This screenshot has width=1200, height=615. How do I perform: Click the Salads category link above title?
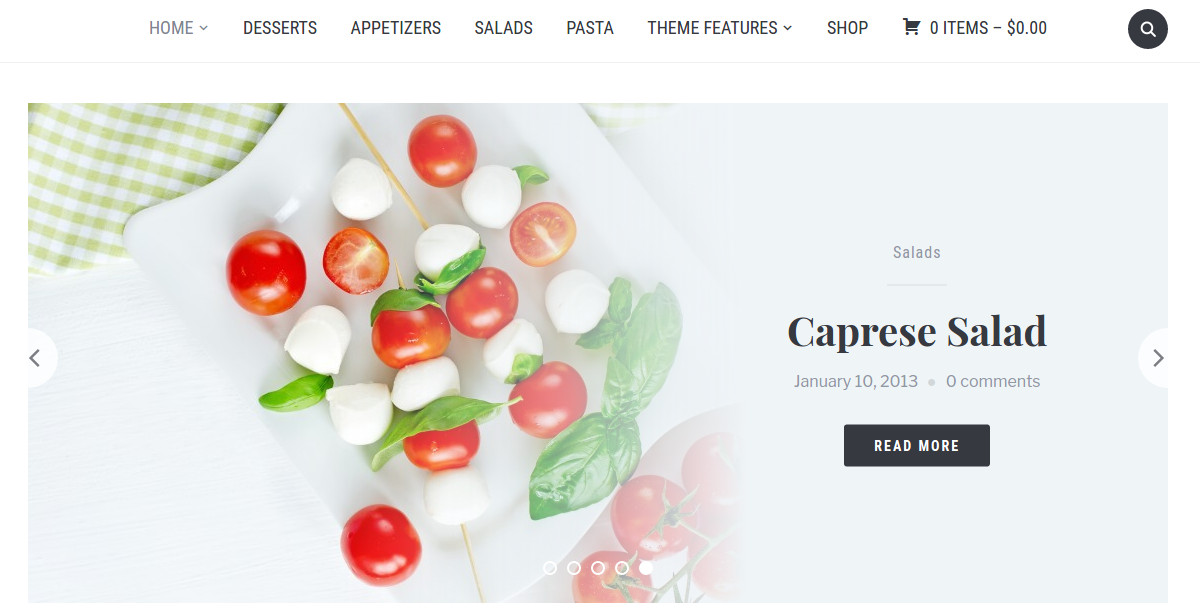(917, 253)
